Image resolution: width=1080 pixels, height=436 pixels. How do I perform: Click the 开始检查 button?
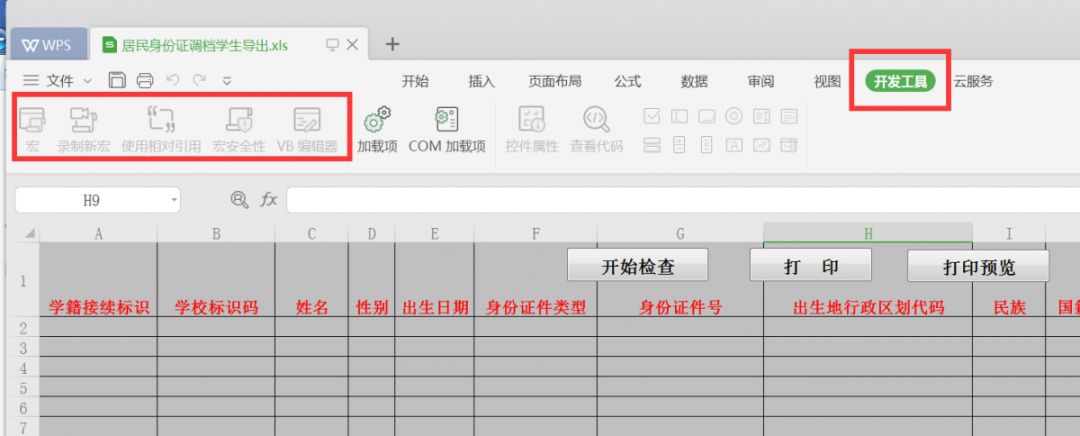tap(638, 267)
